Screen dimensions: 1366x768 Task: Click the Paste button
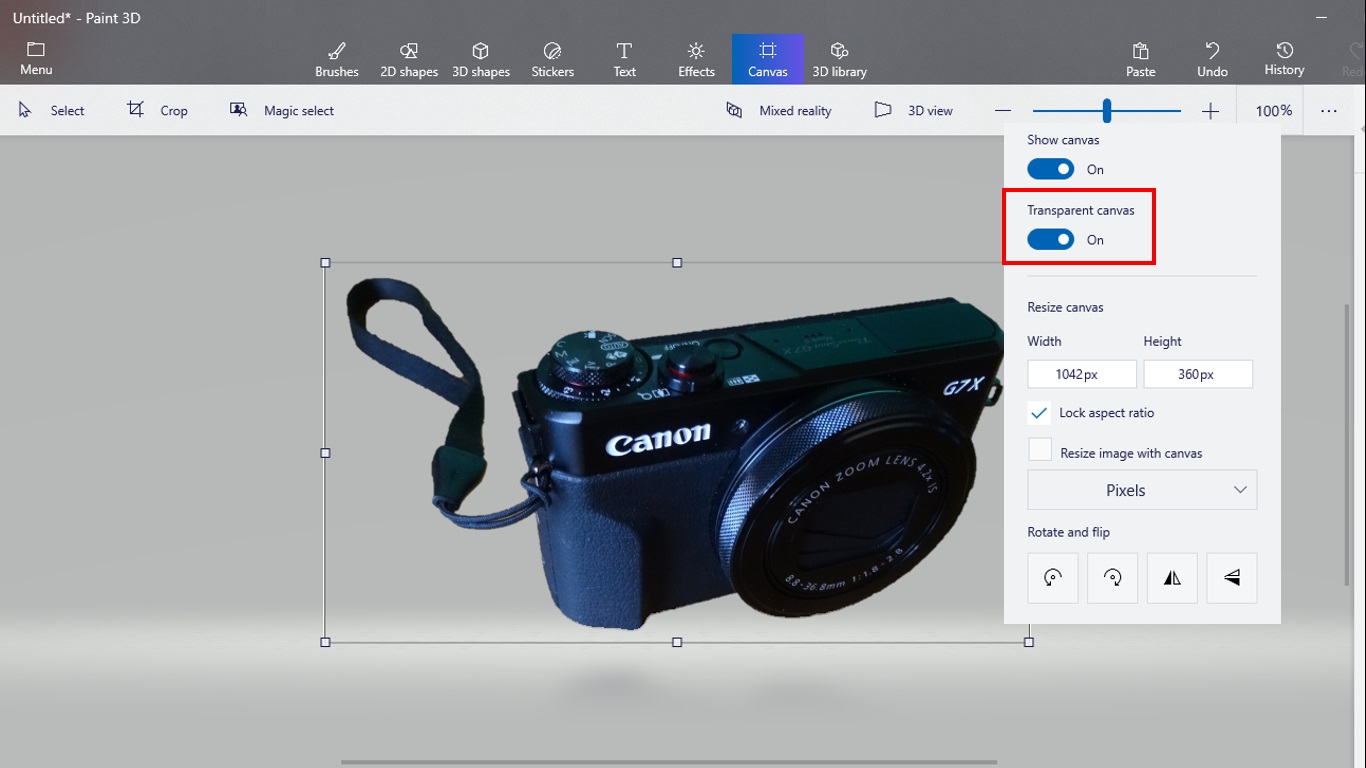1141,59
